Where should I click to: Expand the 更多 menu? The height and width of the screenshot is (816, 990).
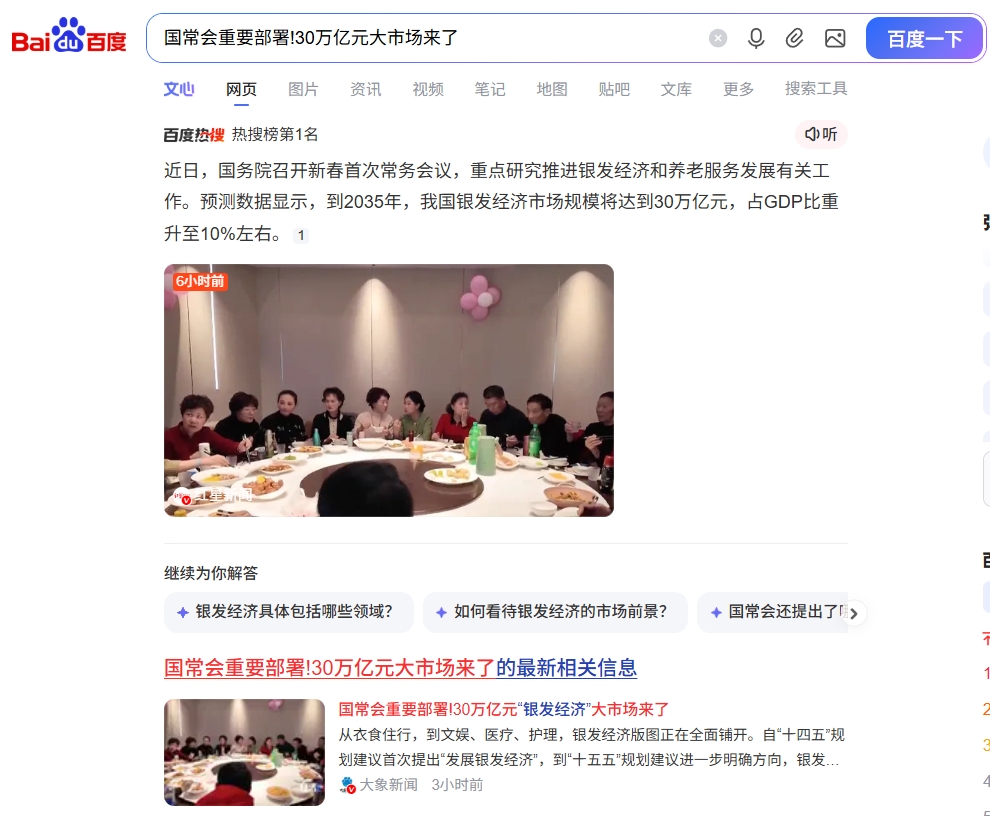(x=738, y=89)
